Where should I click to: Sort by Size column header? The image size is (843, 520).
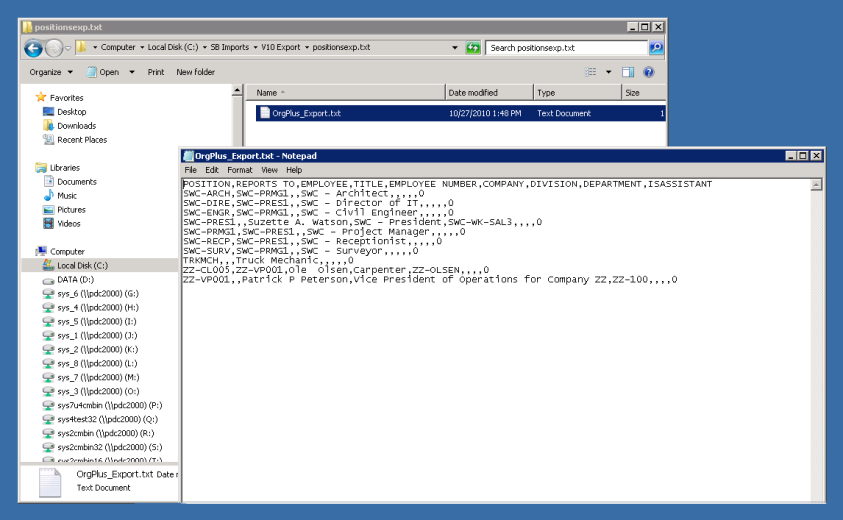pyautogui.click(x=644, y=92)
